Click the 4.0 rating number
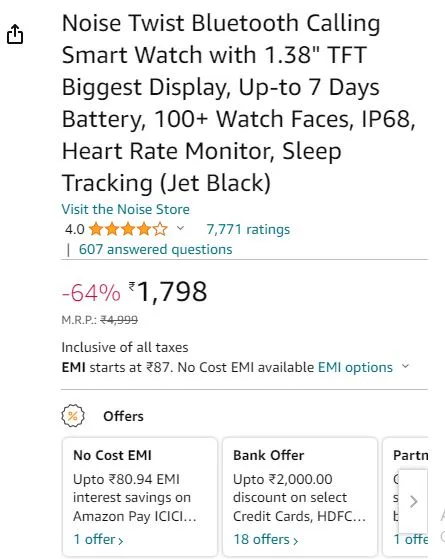 [x=75, y=229]
